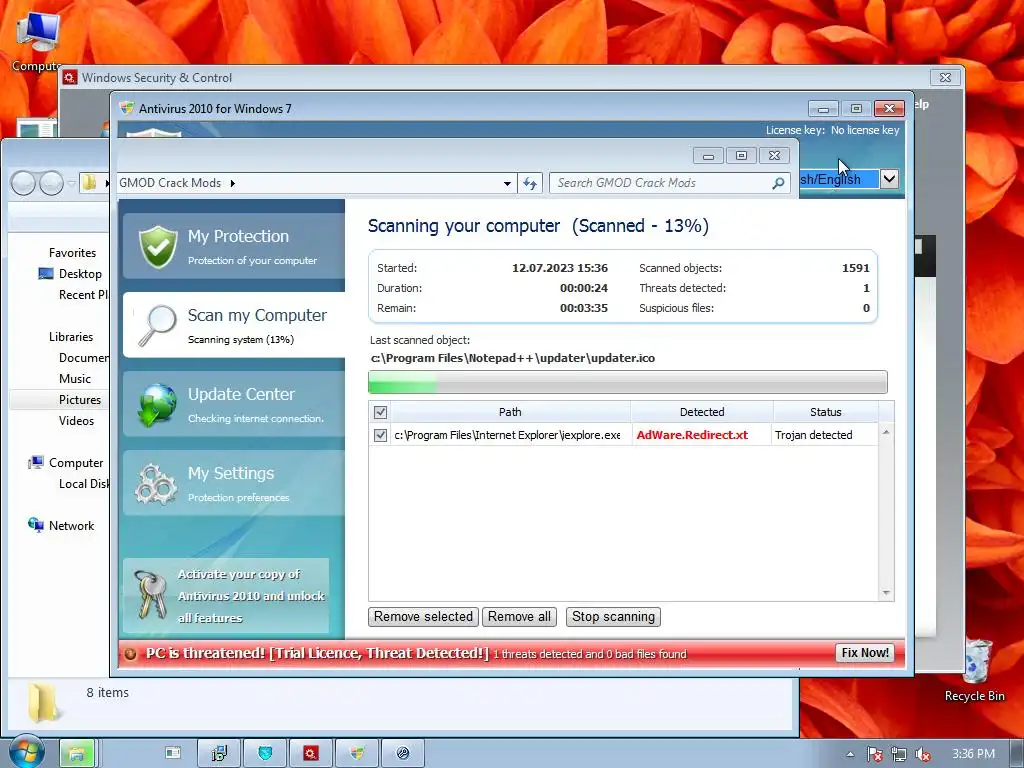1024x768 pixels.
Task: Click the threat list scrollbar up arrow
Action: coord(886,432)
